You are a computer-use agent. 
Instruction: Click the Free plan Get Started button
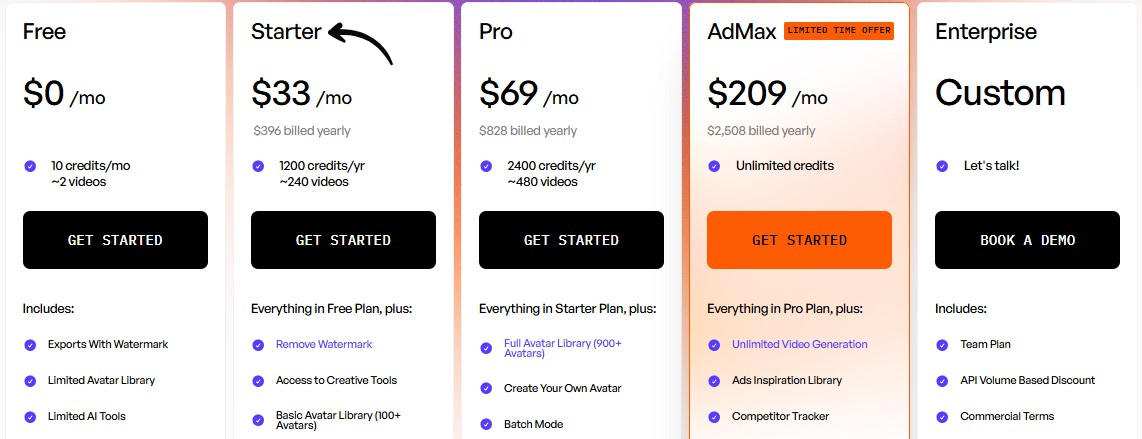pyautogui.click(x=115, y=240)
